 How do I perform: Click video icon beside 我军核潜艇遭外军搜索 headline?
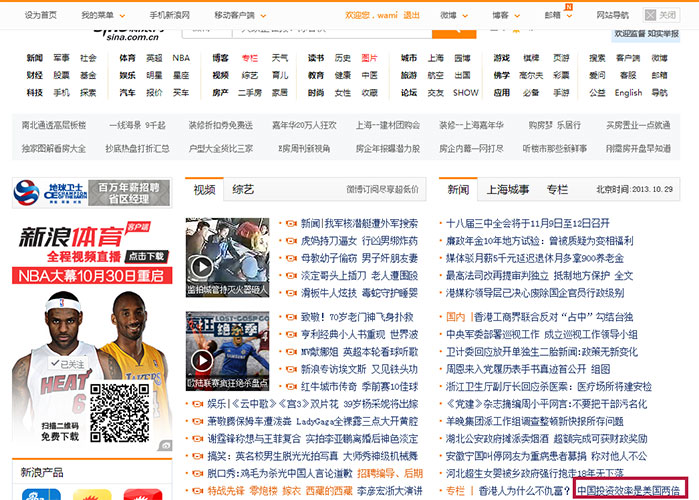(291, 224)
